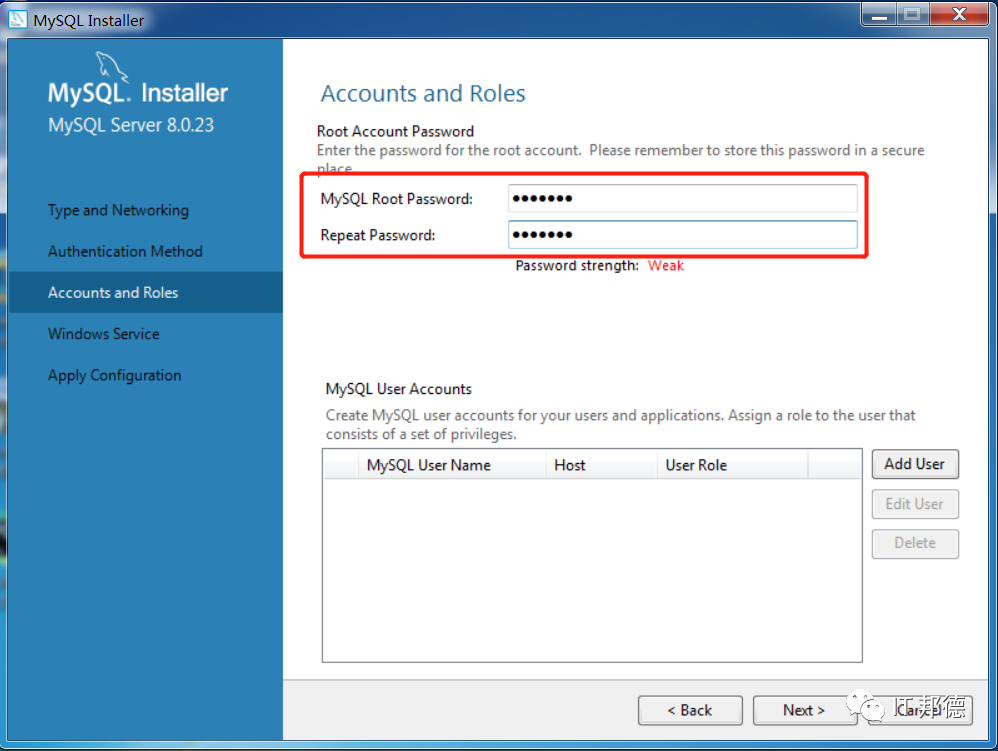
Task: Open the Type and Networking step
Action: coord(118,210)
